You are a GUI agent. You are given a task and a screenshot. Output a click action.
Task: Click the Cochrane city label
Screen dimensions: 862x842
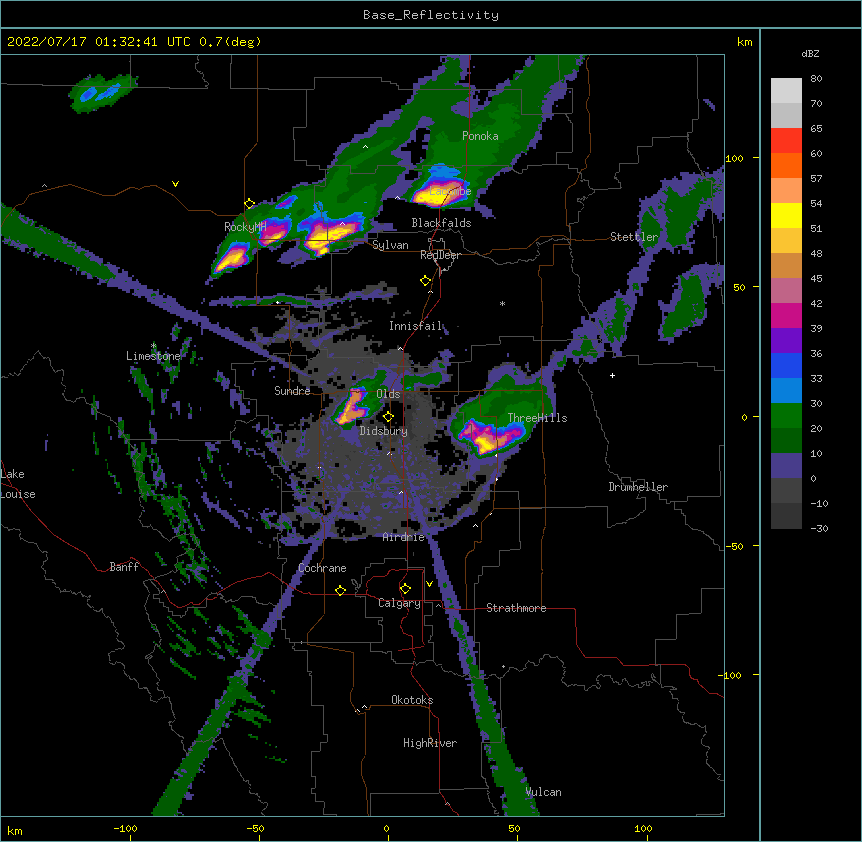[x=322, y=568]
